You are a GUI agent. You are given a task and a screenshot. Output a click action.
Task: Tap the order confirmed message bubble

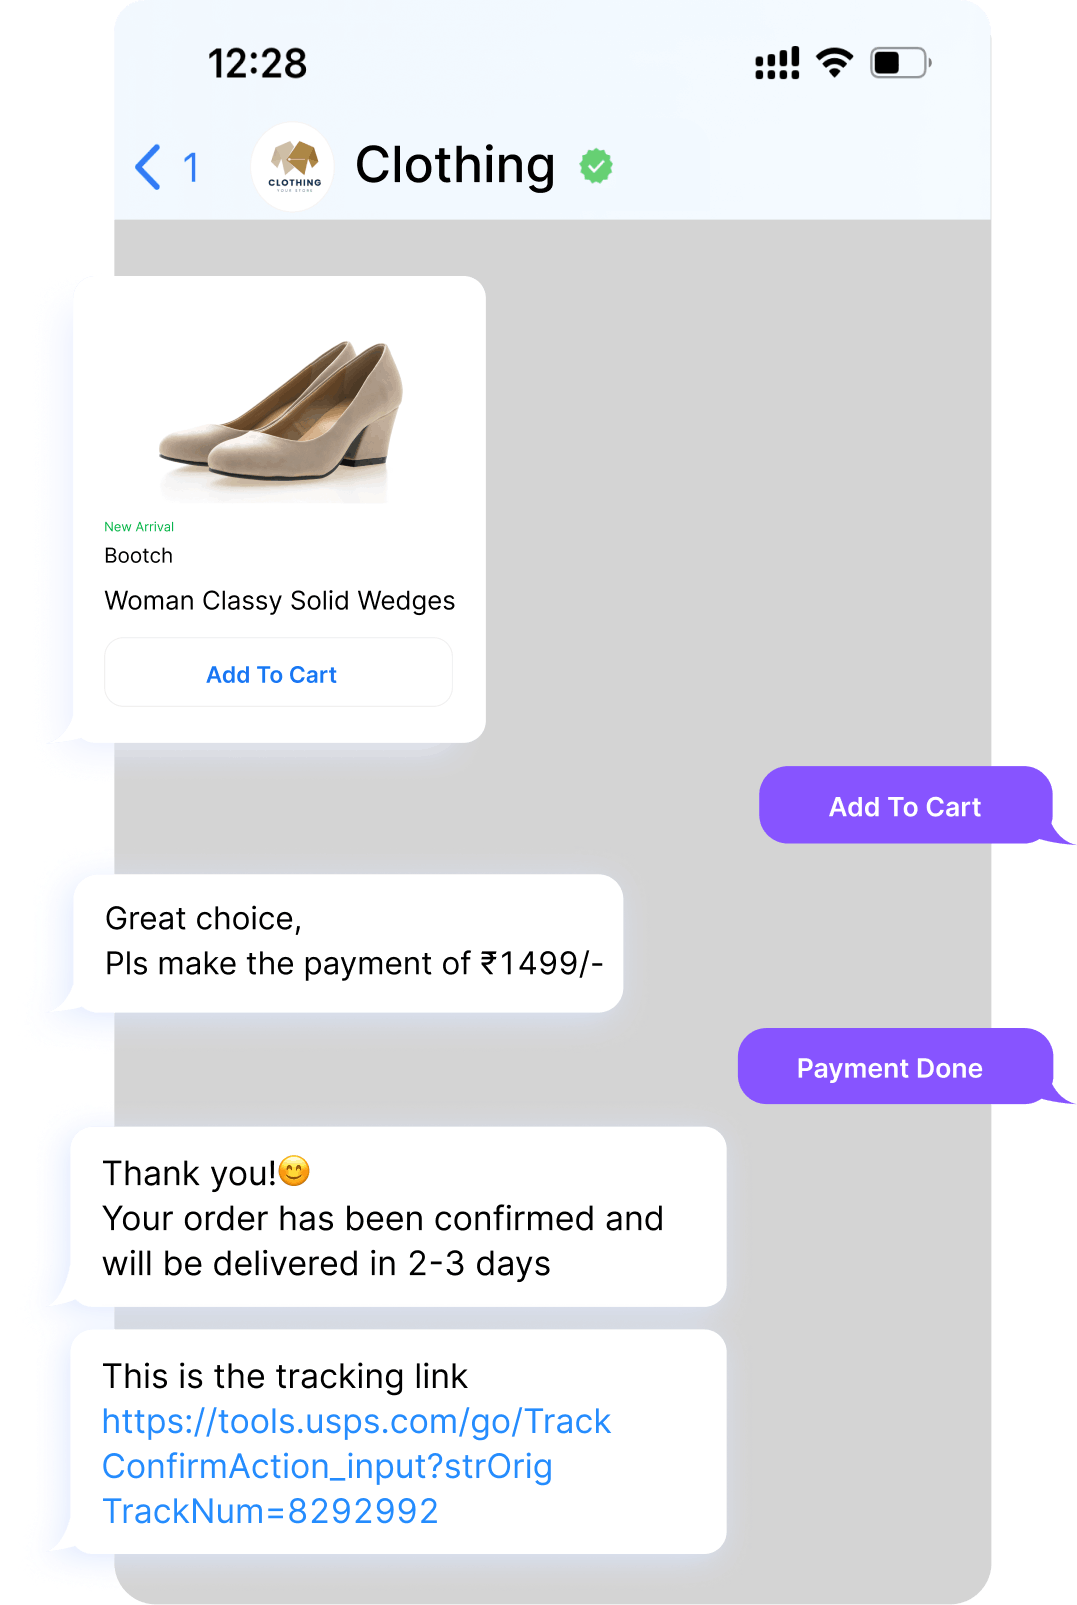[x=398, y=1217]
